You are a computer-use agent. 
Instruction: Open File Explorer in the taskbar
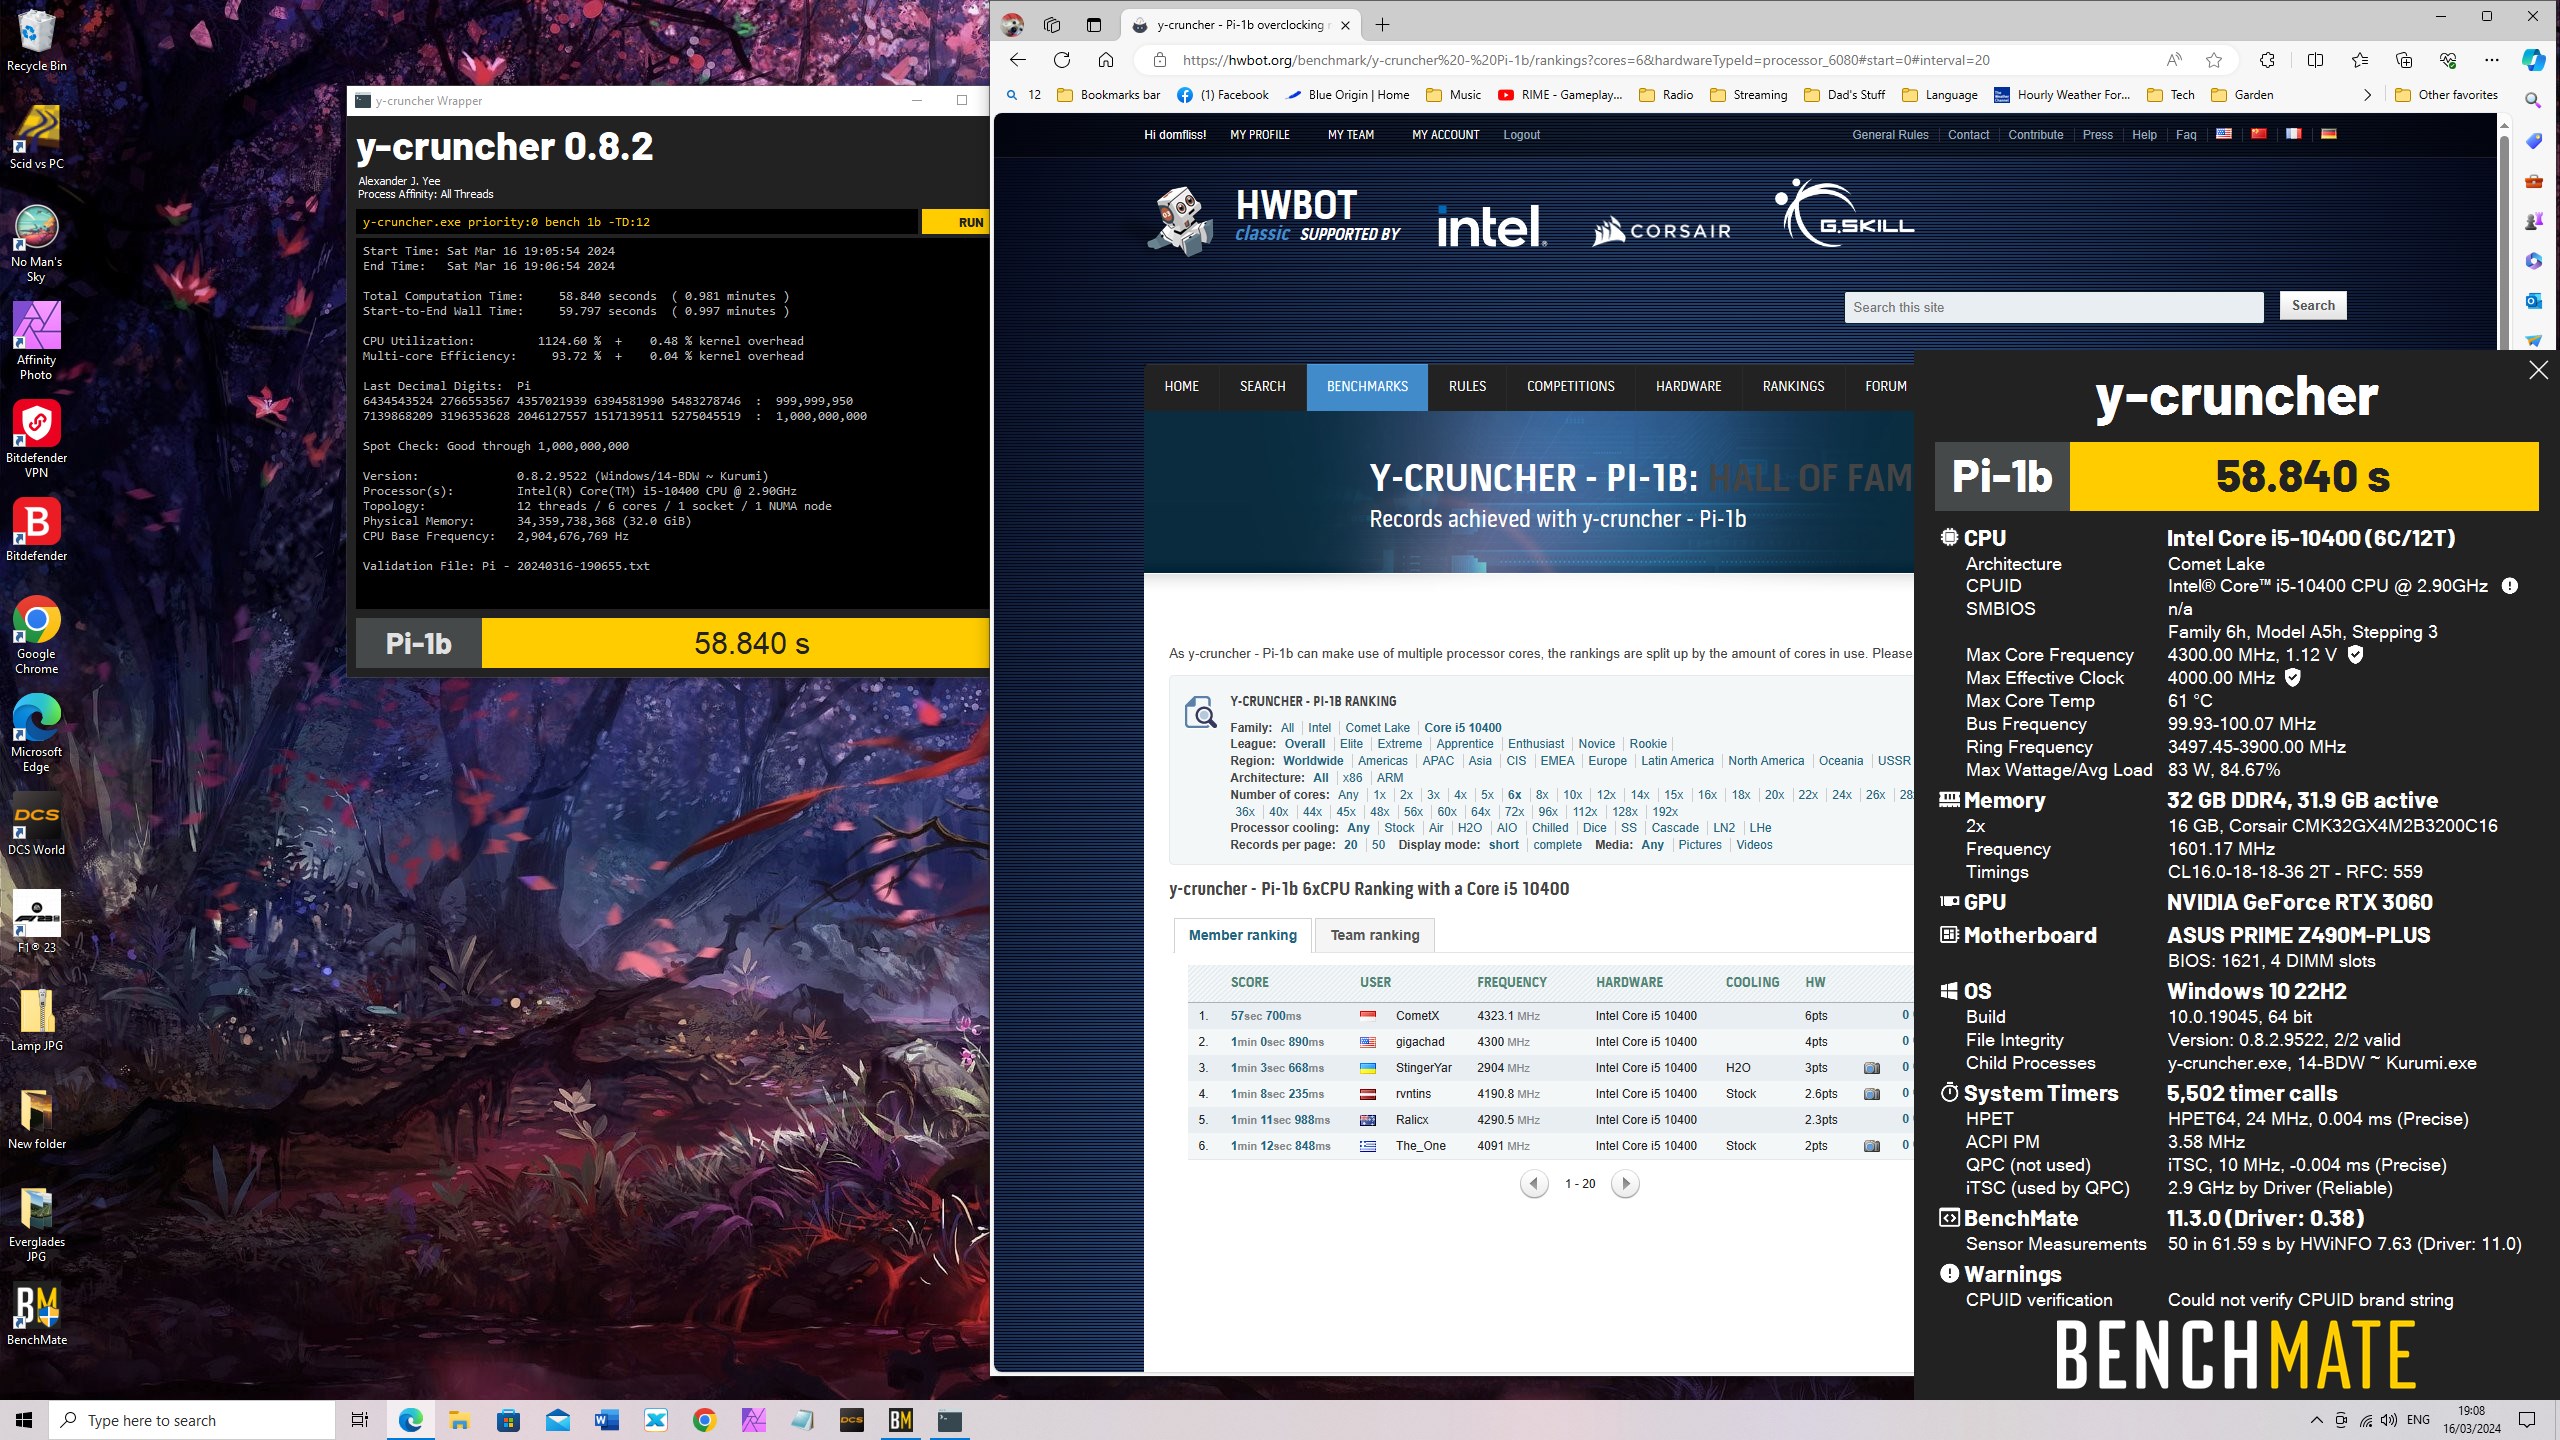click(x=459, y=1420)
